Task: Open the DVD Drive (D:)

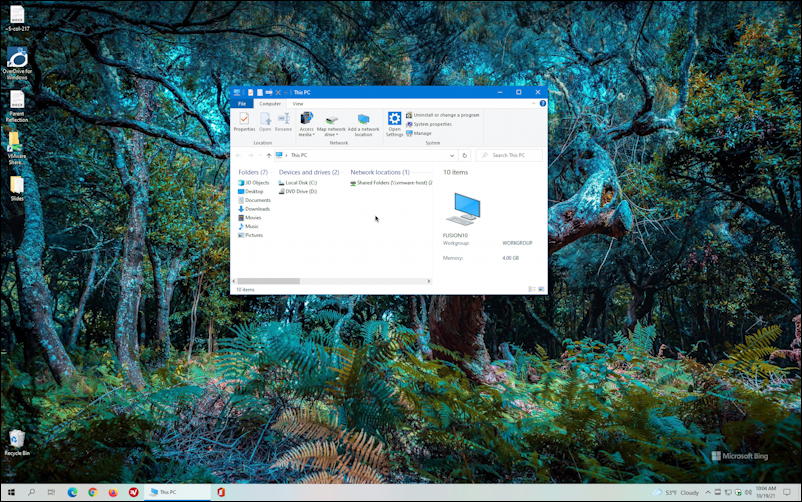Action: tap(300, 191)
